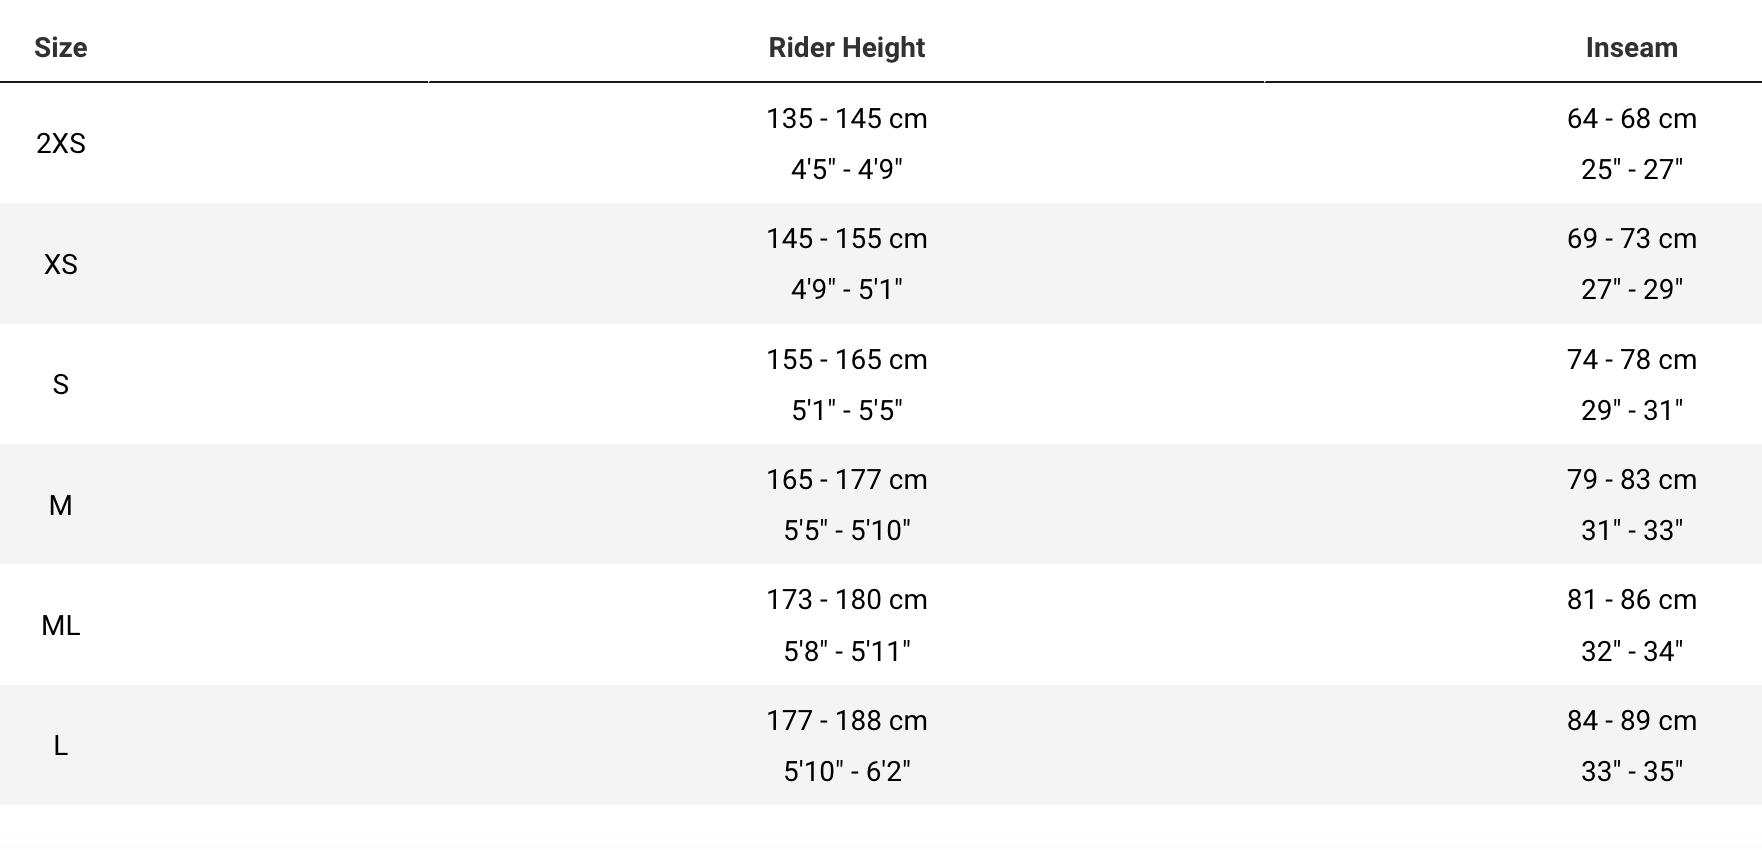Viewport: 1762px width, 850px height.
Task: Select the XS size label
Action: click(x=61, y=264)
